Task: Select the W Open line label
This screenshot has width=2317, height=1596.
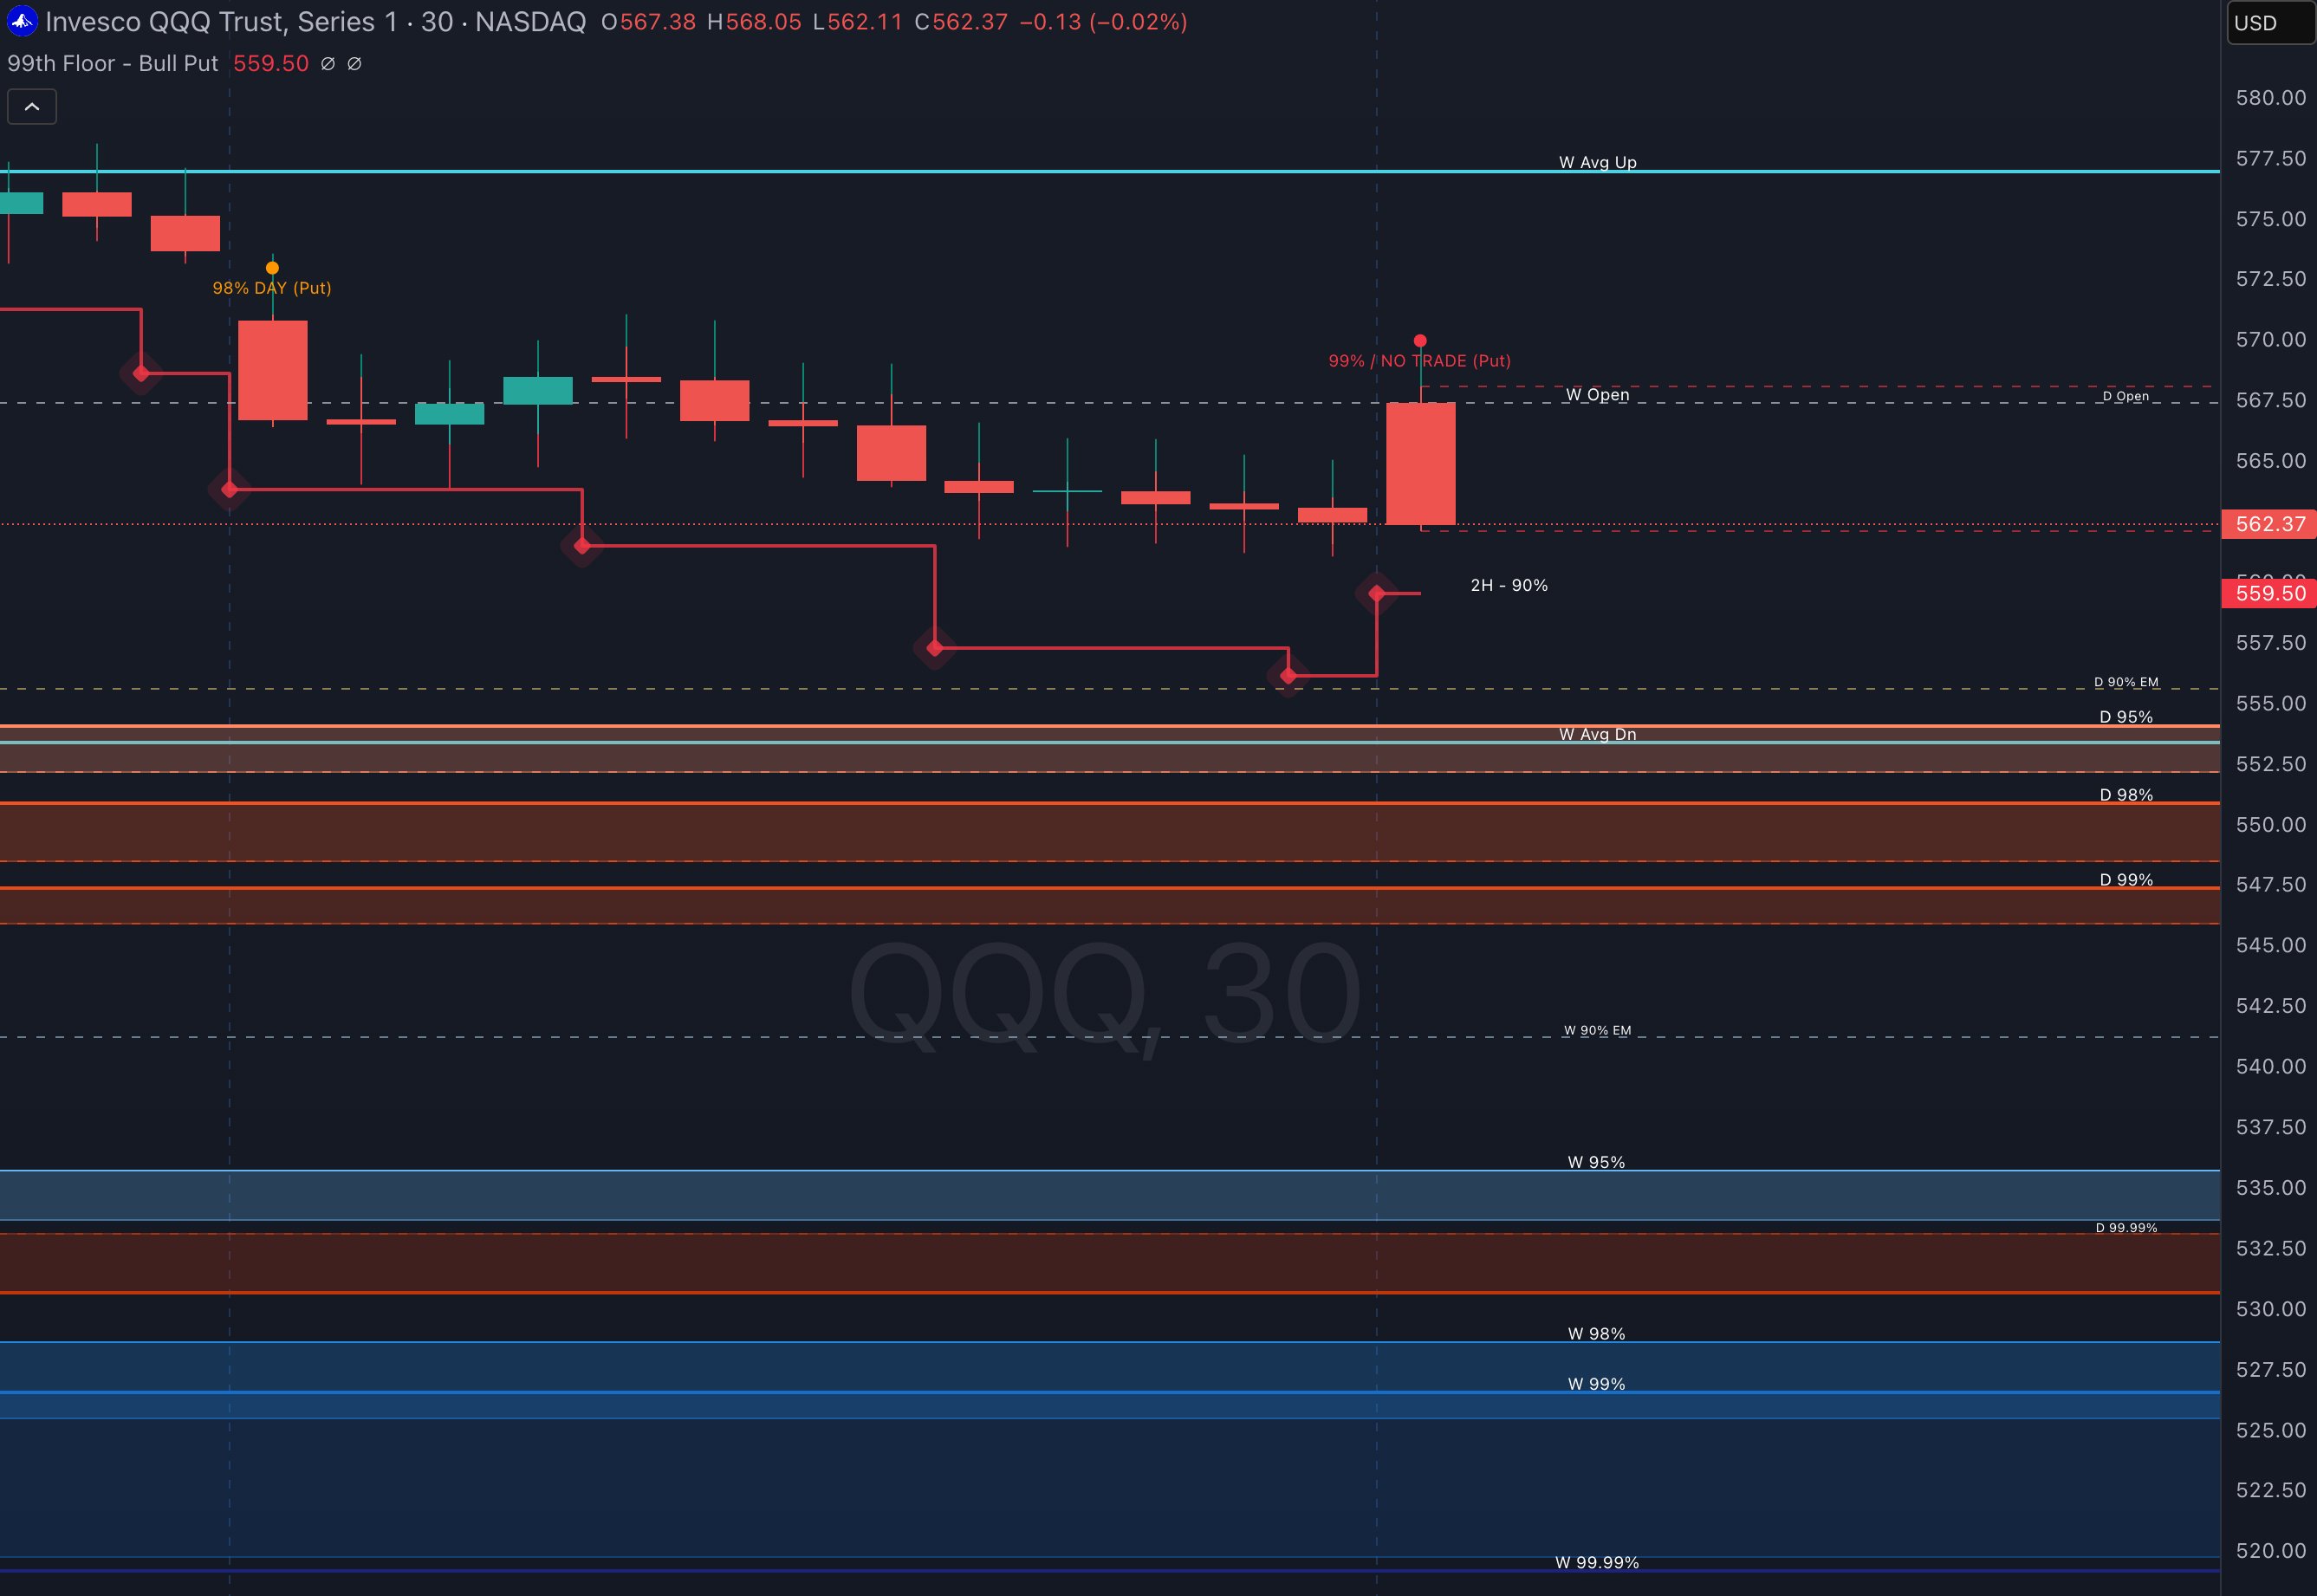Action: click(x=1597, y=395)
